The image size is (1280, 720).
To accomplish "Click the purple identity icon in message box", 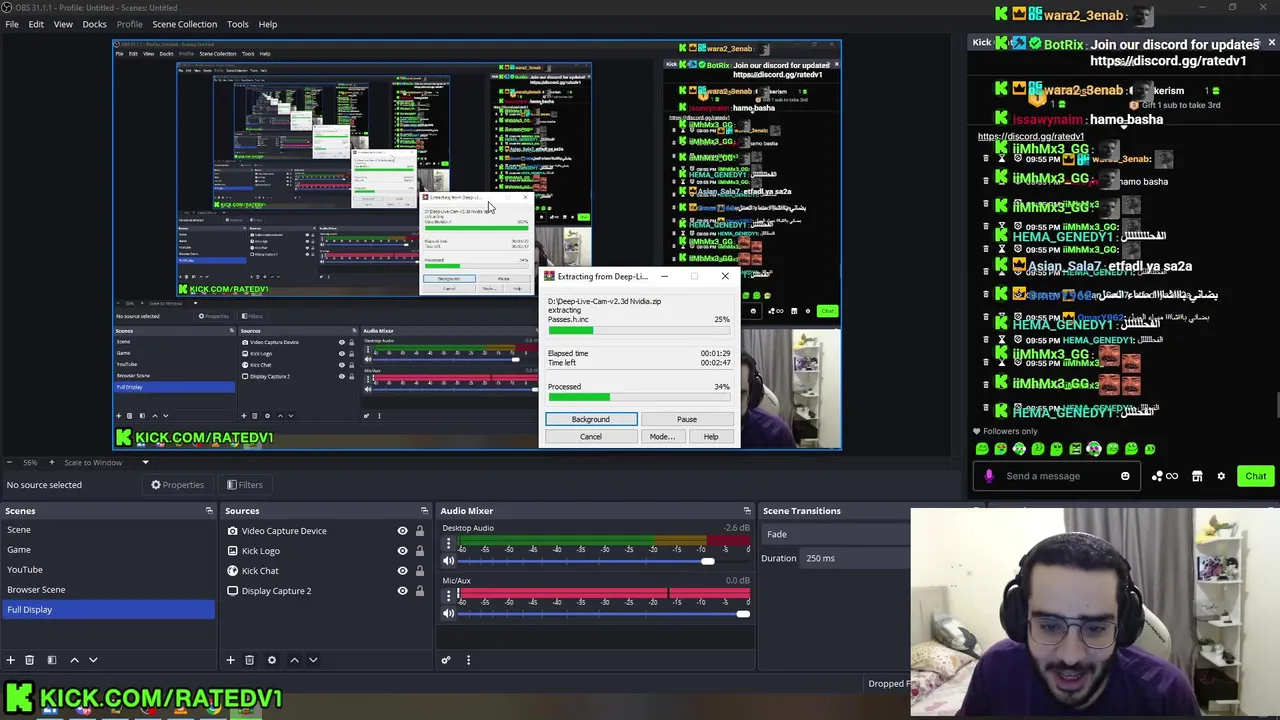I will [x=989, y=476].
